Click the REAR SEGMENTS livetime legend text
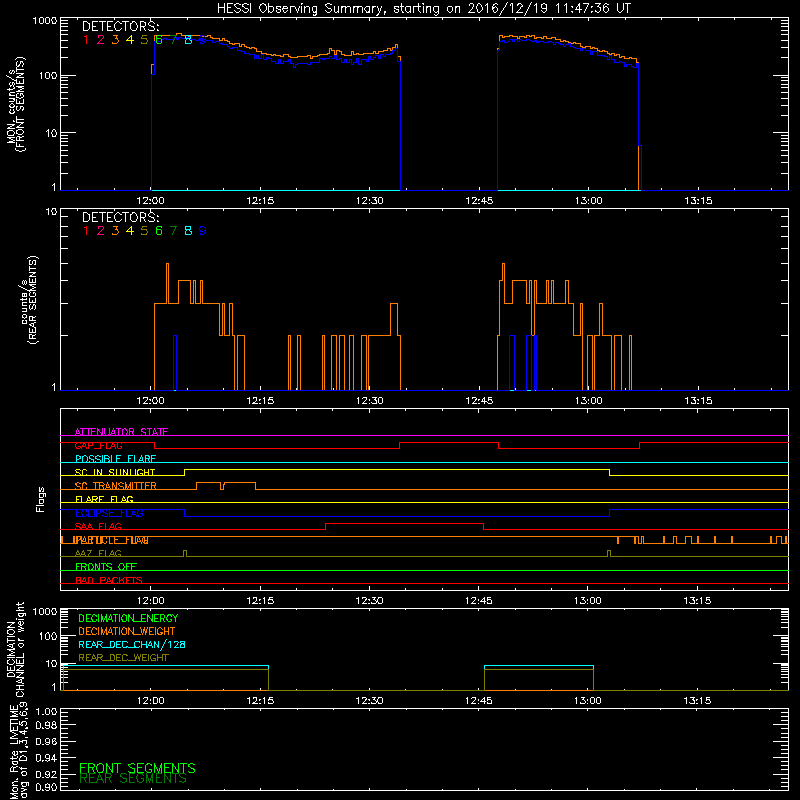The height and width of the screenshot is (800, 800). pos(133,779)
